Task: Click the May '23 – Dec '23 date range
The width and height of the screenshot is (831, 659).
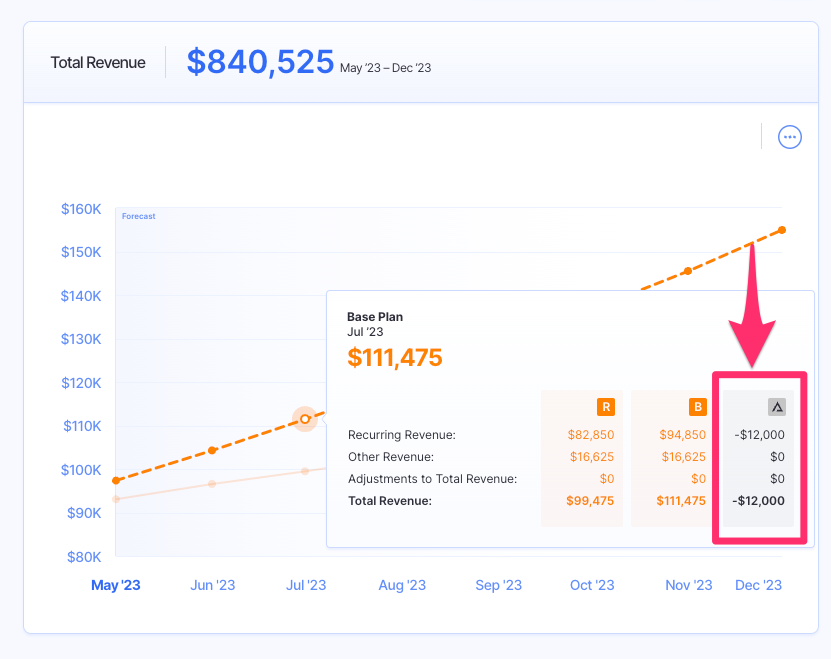Action: click(385, 68)
